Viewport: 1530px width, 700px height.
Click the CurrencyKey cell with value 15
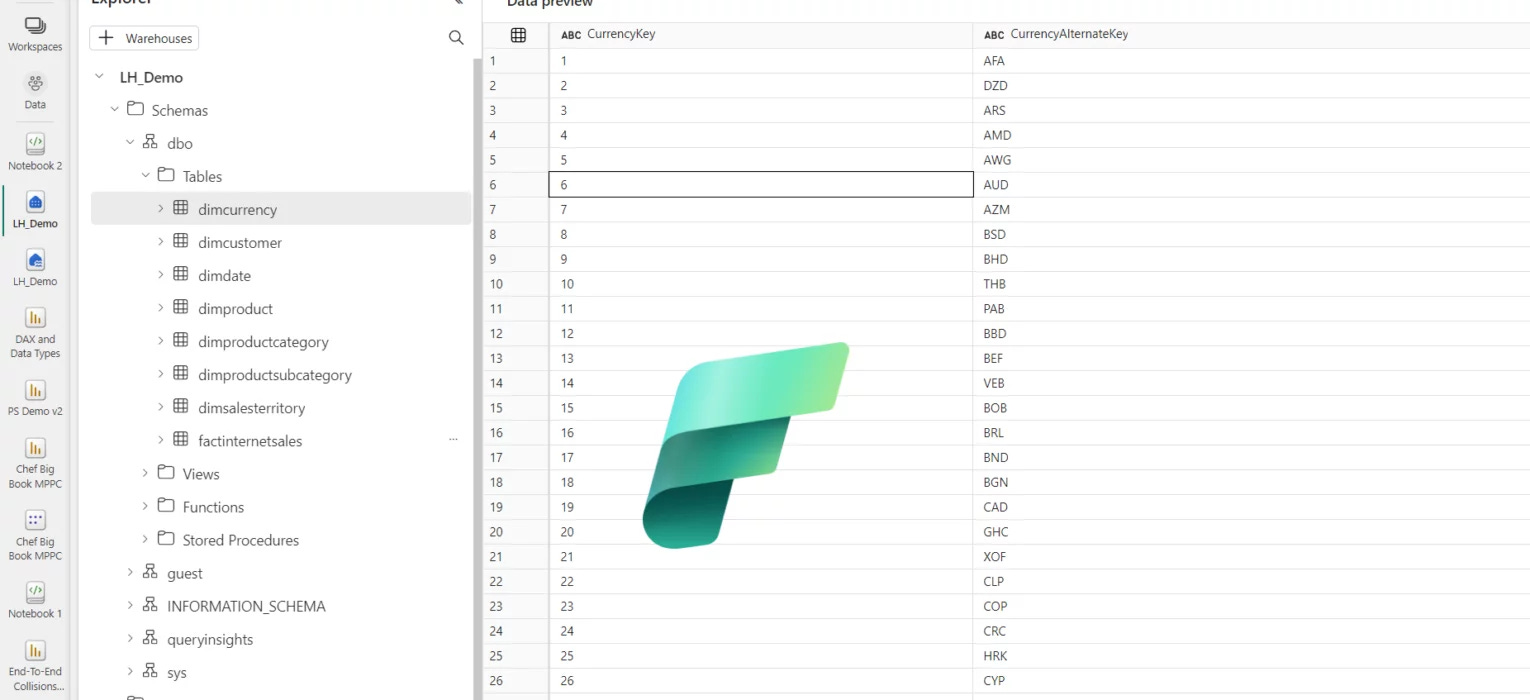(x=761, y=408)
